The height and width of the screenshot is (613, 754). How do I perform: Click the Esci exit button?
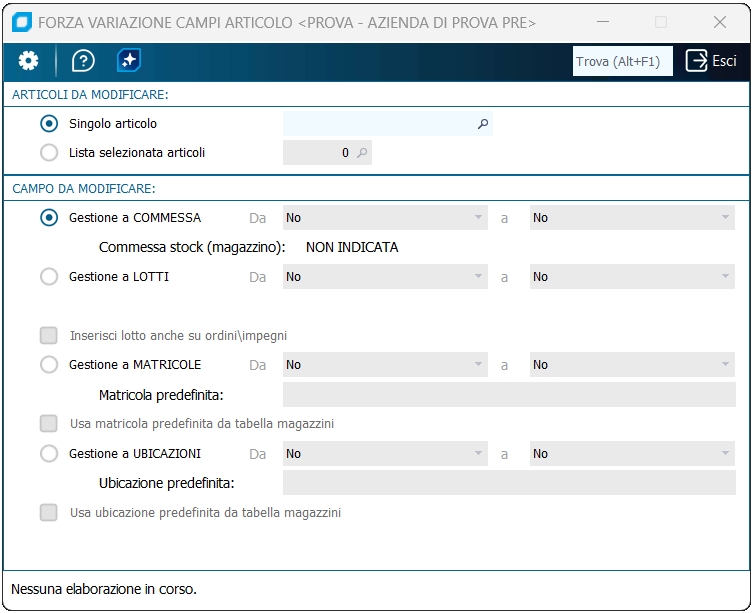[711, 61]
